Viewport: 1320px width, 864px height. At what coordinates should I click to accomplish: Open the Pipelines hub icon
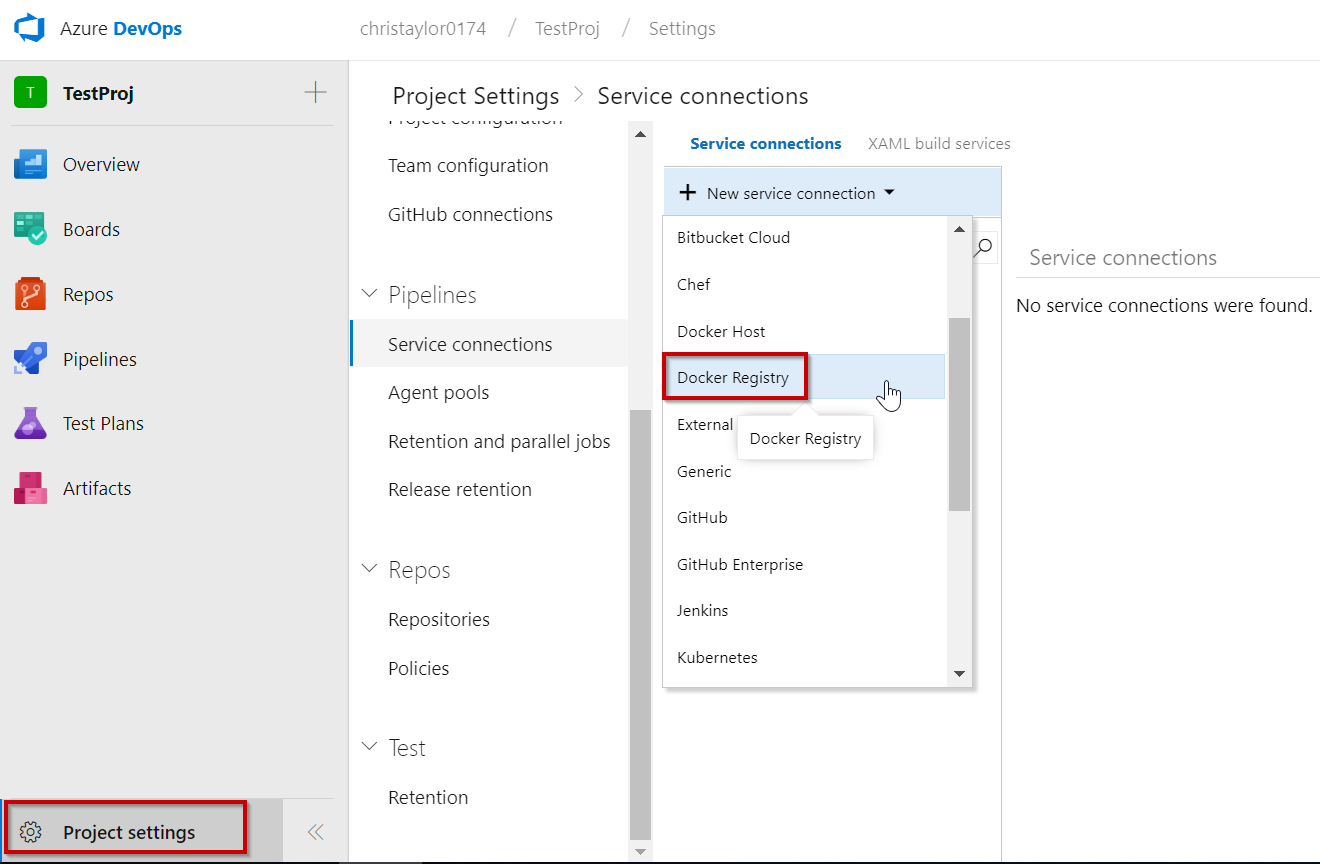coord(30,359)
